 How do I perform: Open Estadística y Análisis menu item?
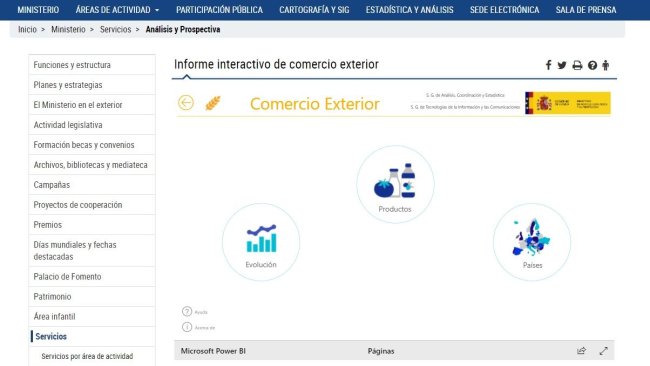point(410,10)
